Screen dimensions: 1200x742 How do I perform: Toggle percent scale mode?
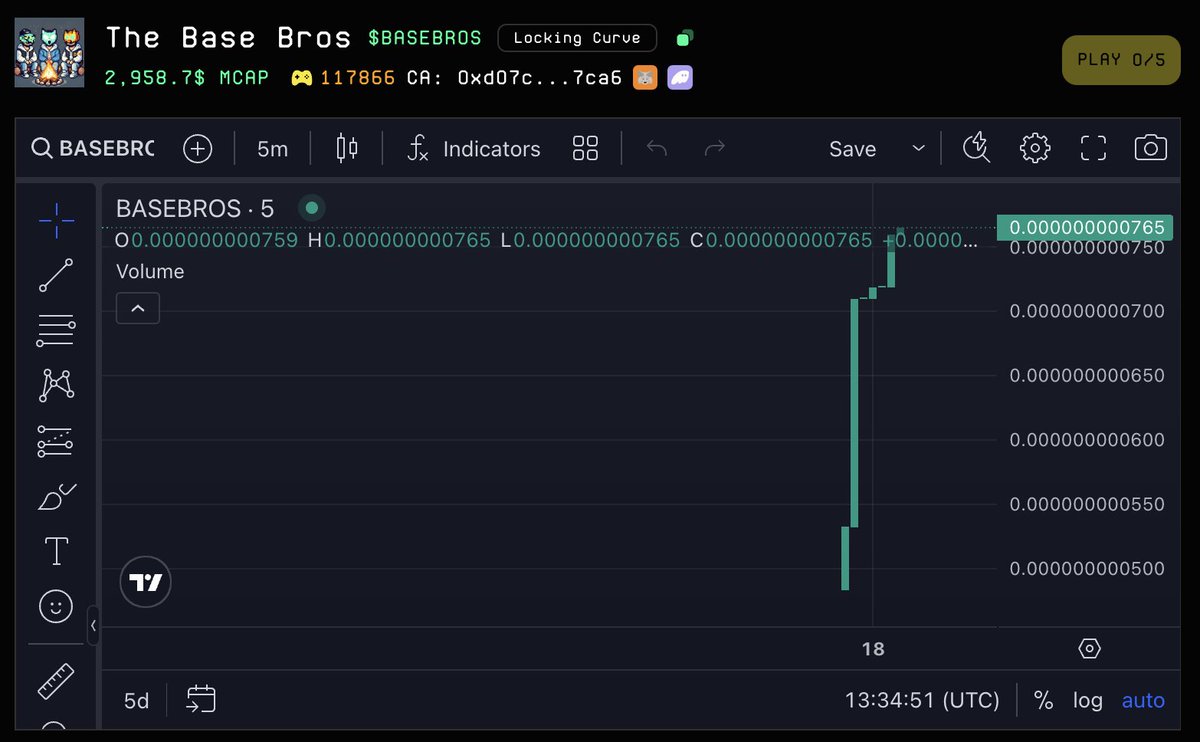(1043, 701)
